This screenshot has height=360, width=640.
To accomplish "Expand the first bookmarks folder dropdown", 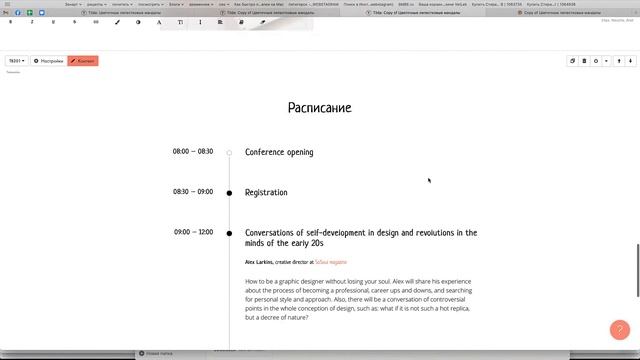I will coord(73,4).
